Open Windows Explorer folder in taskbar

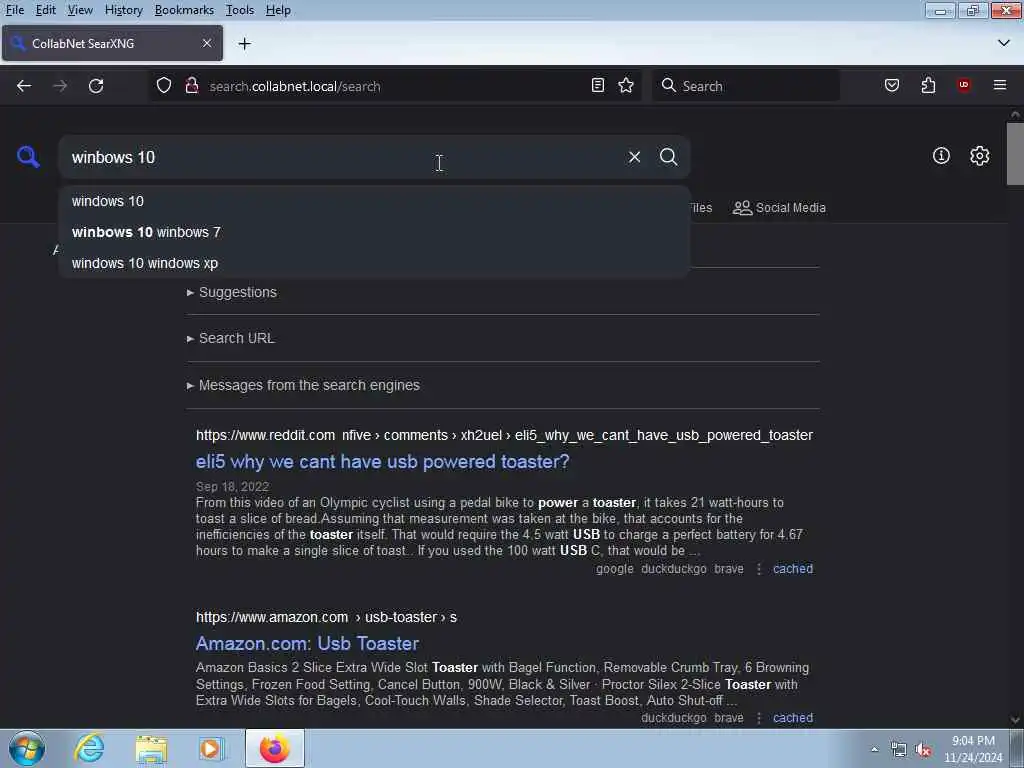[x=151, y=748]
